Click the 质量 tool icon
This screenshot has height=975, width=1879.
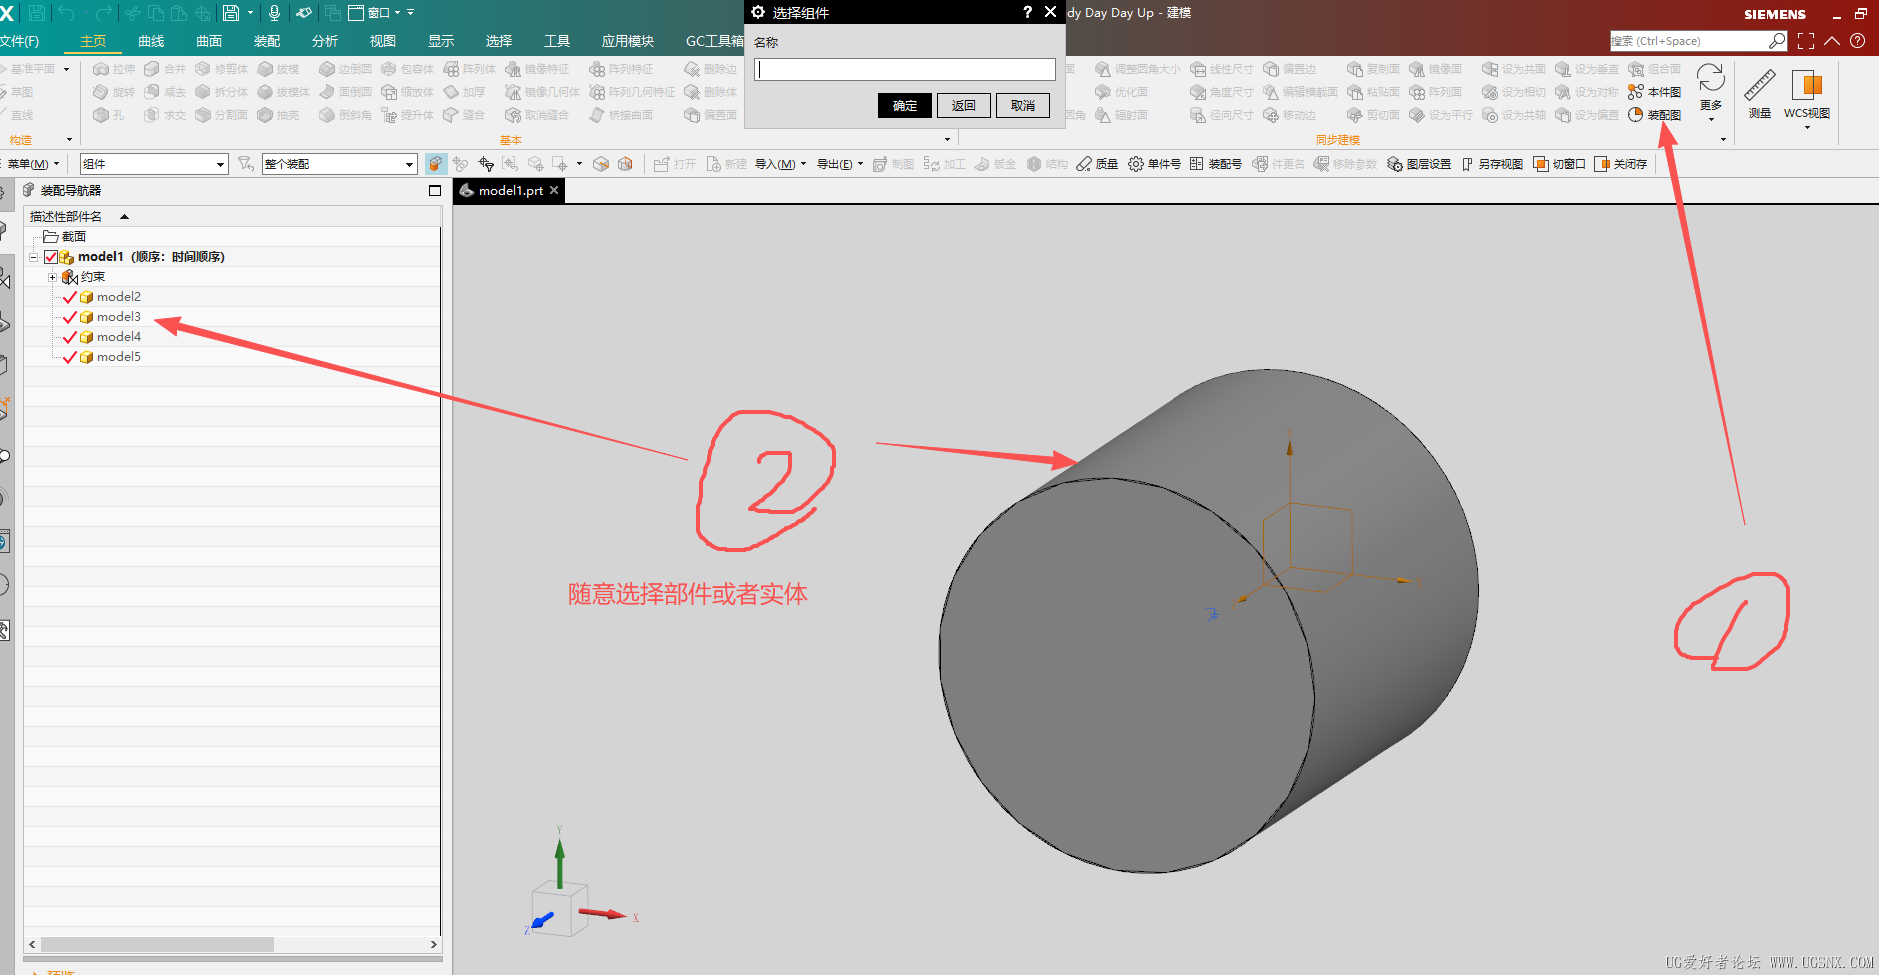(x=1097, y=164)
